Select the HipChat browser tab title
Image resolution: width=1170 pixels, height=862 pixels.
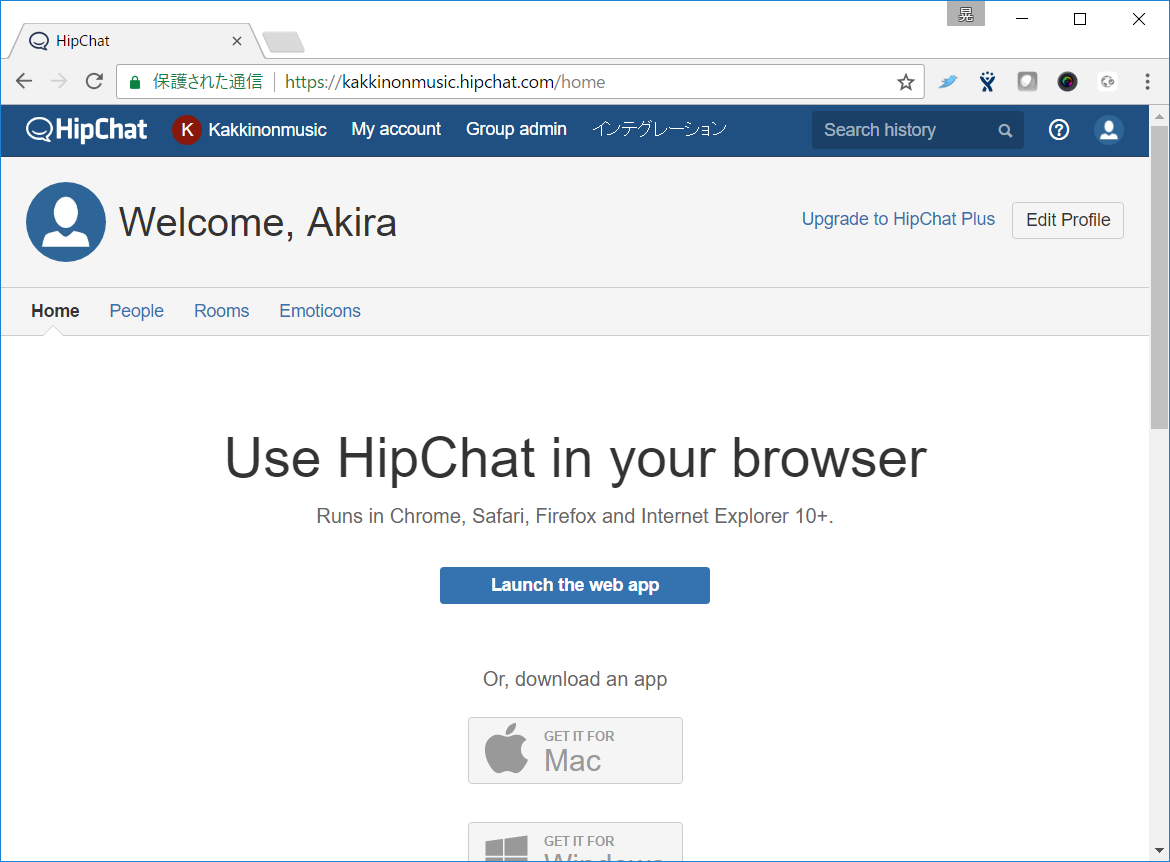(x=83, y=41)
